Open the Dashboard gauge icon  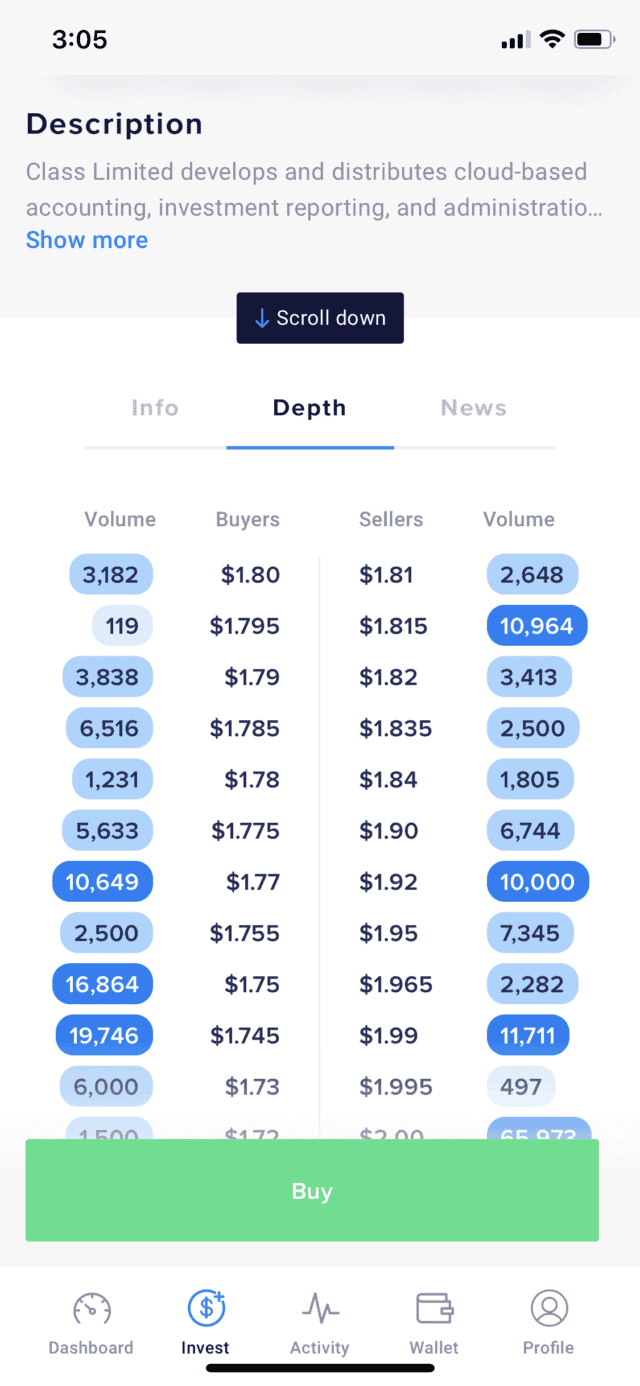[x=91, y=1308]
